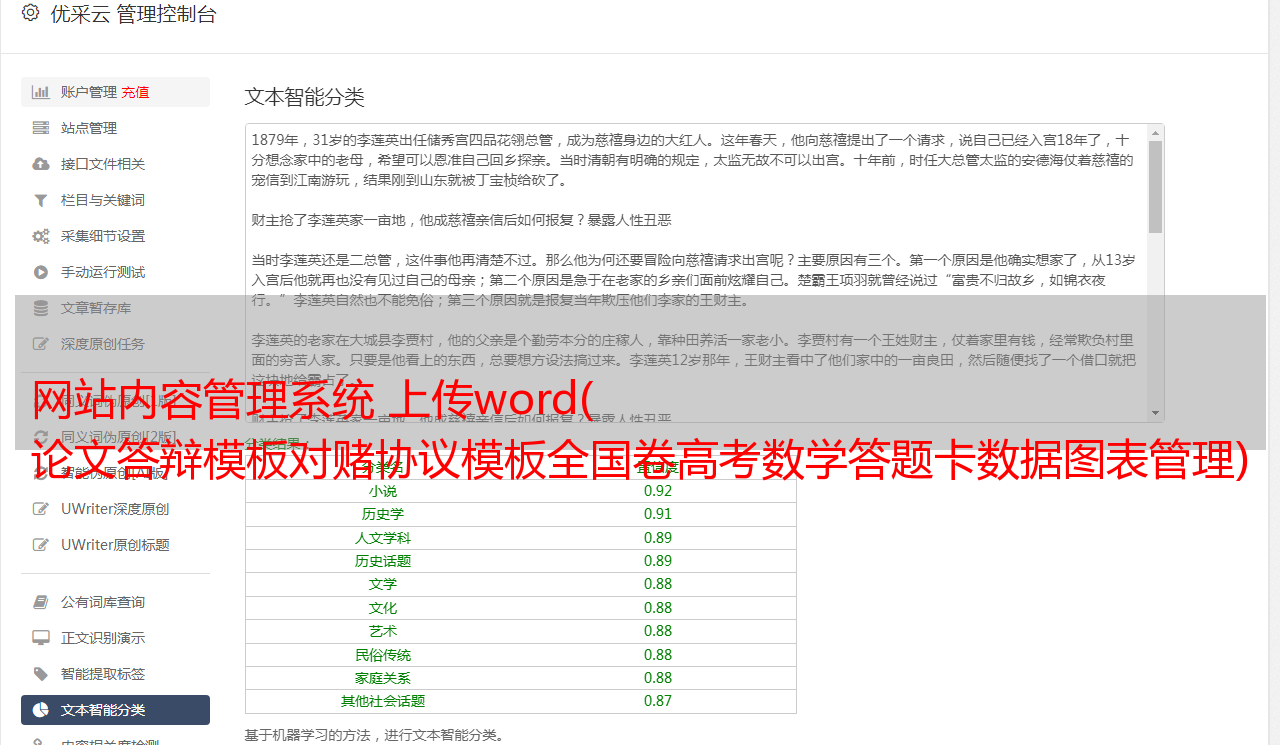The width and height of the screenshot is (1280, 745).
Task: Click the 0.87 confidence value
Action: (658, 701)
